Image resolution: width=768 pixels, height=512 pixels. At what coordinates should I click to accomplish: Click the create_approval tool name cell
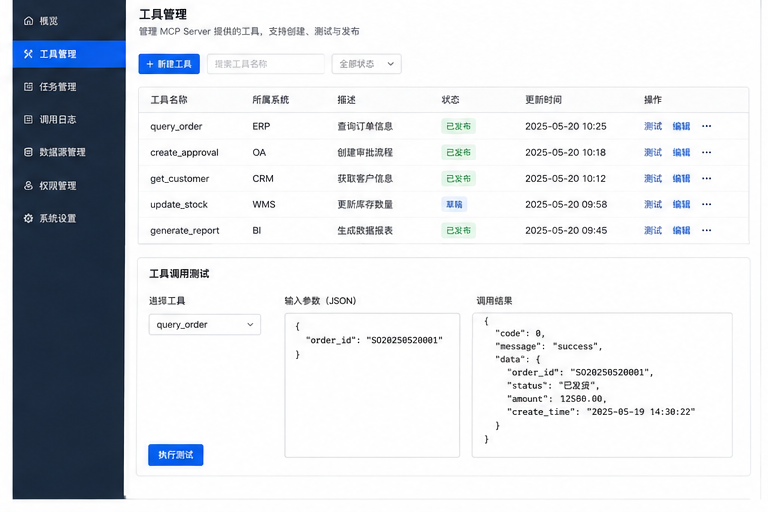point(184,152)
